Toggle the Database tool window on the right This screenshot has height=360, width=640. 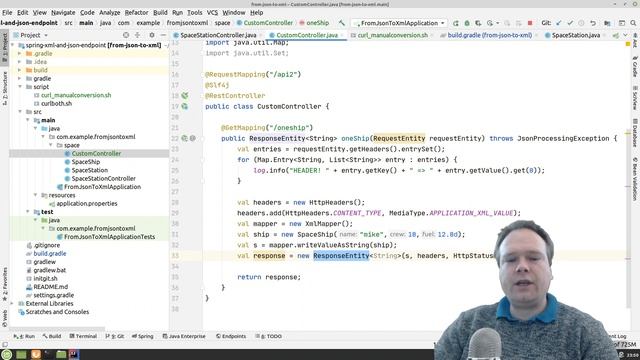(x=636, y=133)
